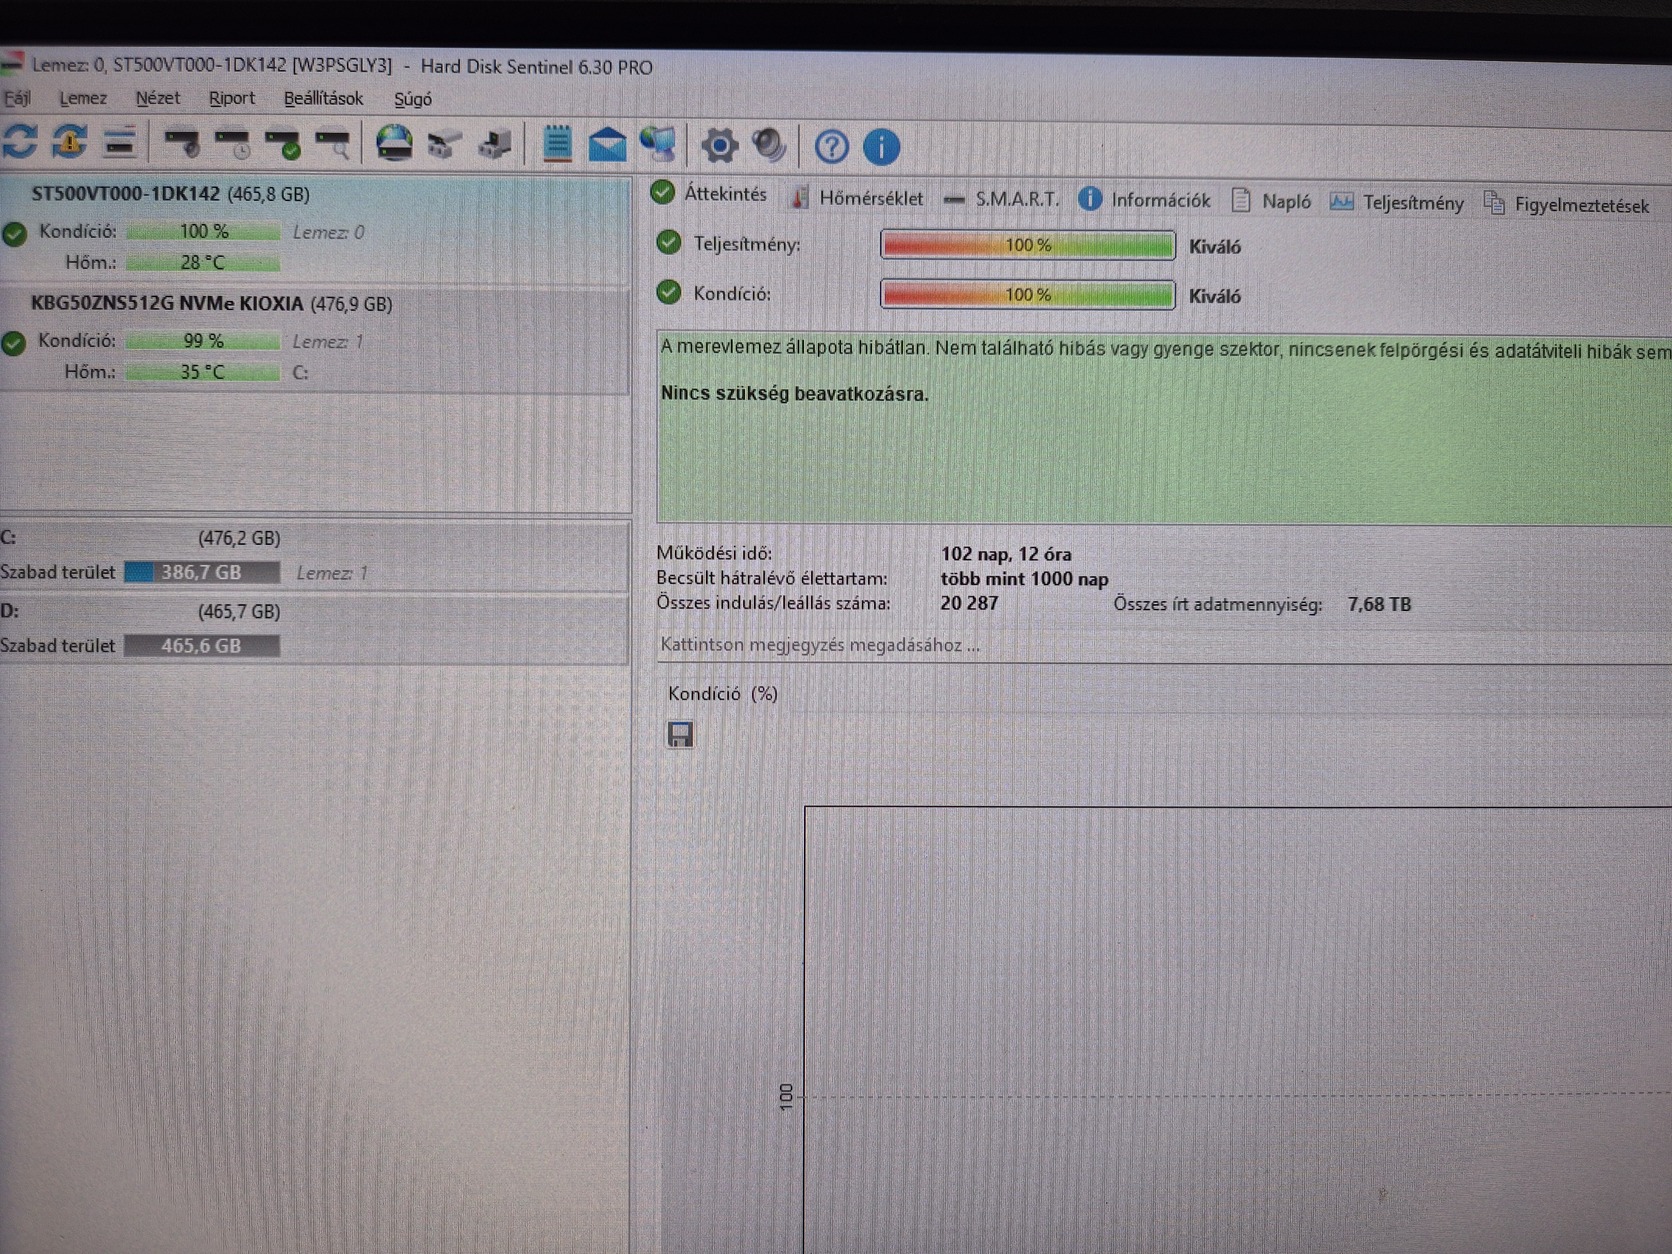The width and height of the screenshot is (1672, 1254).
Task: Click the refresh icon with yellow warning sign
Action: coord(69,142)
